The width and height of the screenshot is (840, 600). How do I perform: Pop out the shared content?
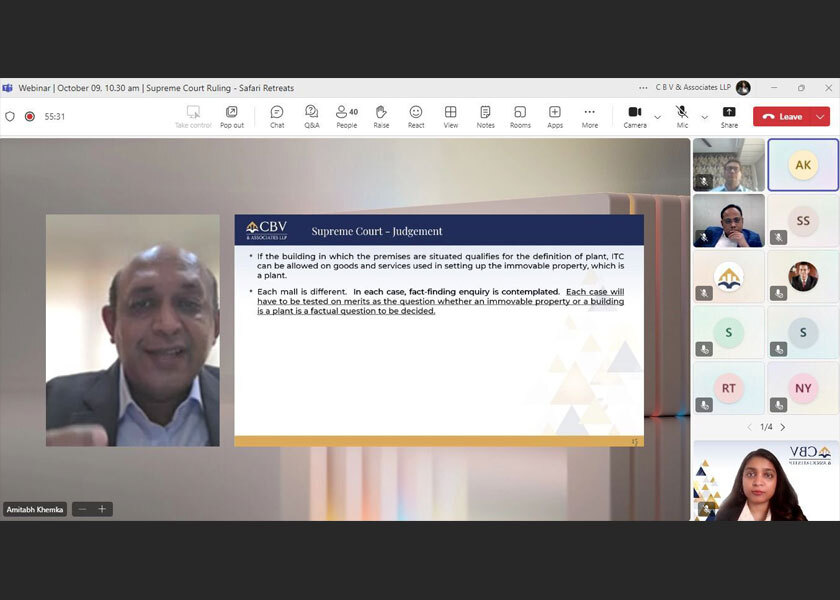pyautogui.click(x=232, y=116)
